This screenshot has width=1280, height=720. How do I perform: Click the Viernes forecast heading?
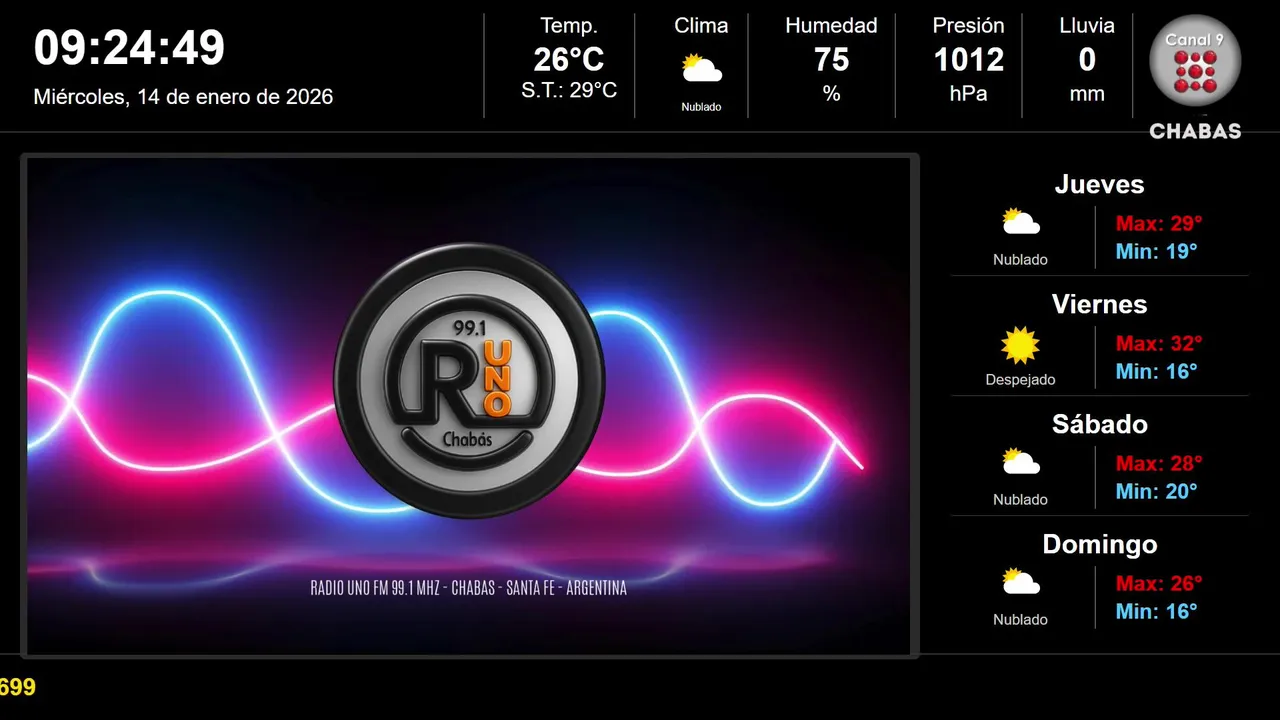[x=1099, y=304]
